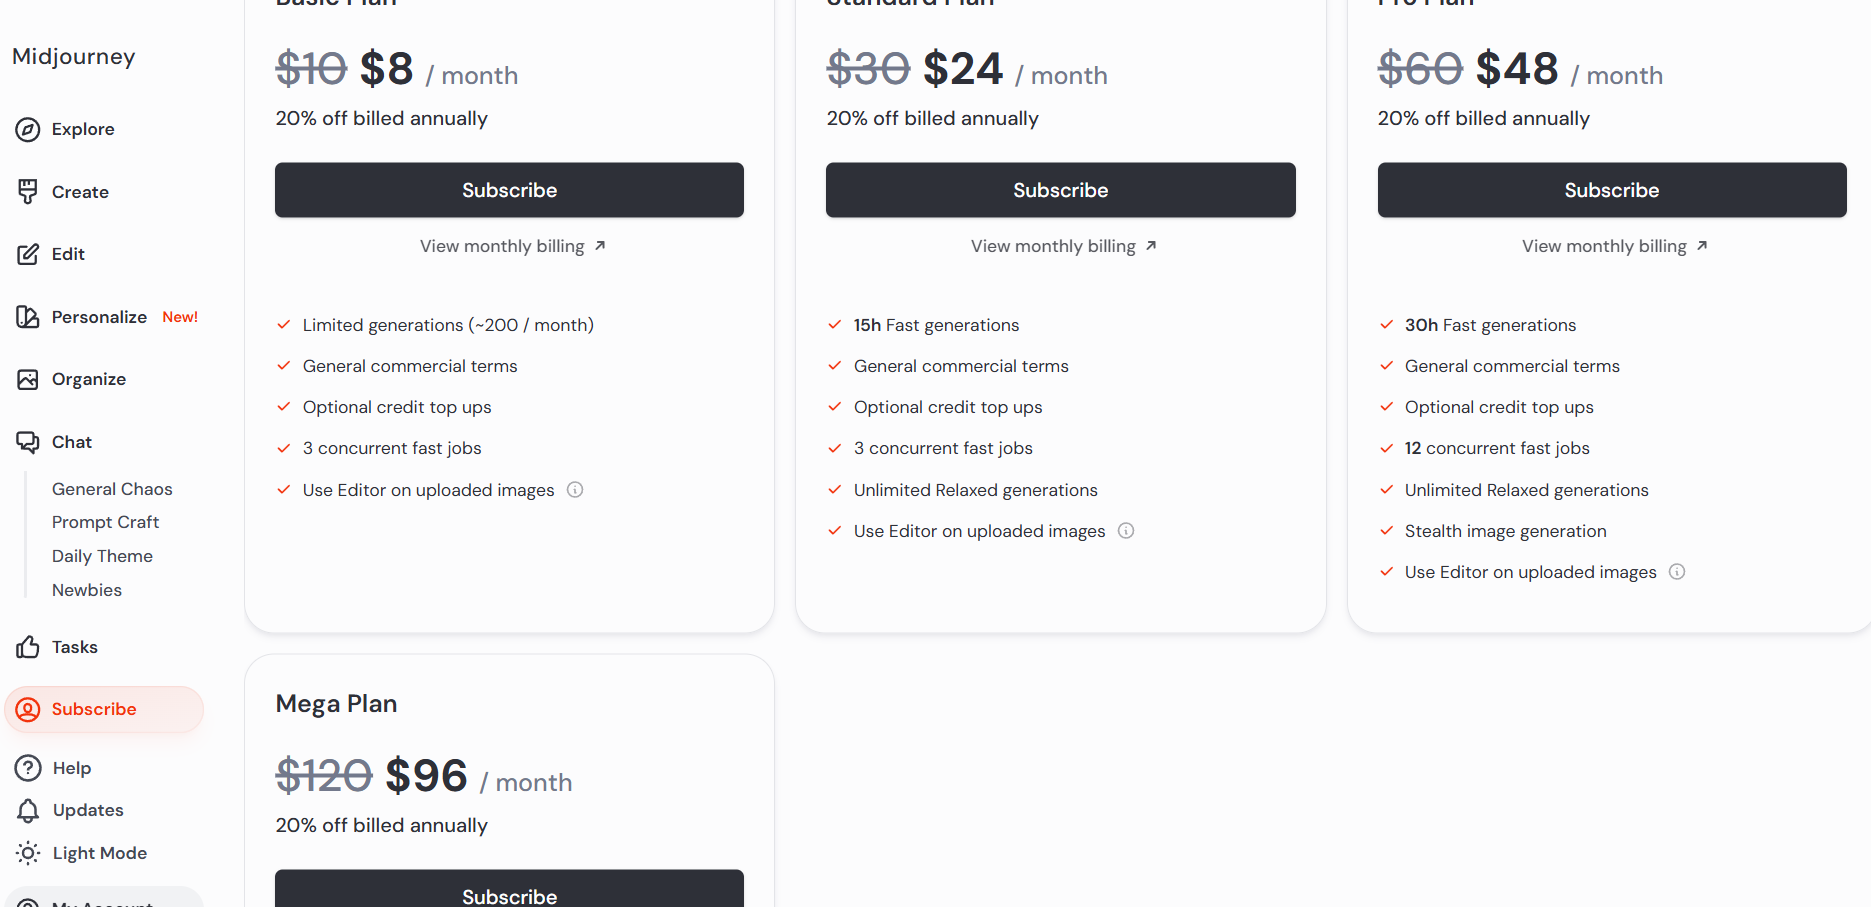Open the Explore compass icon

pyautogui.click(x=28, y=129)
